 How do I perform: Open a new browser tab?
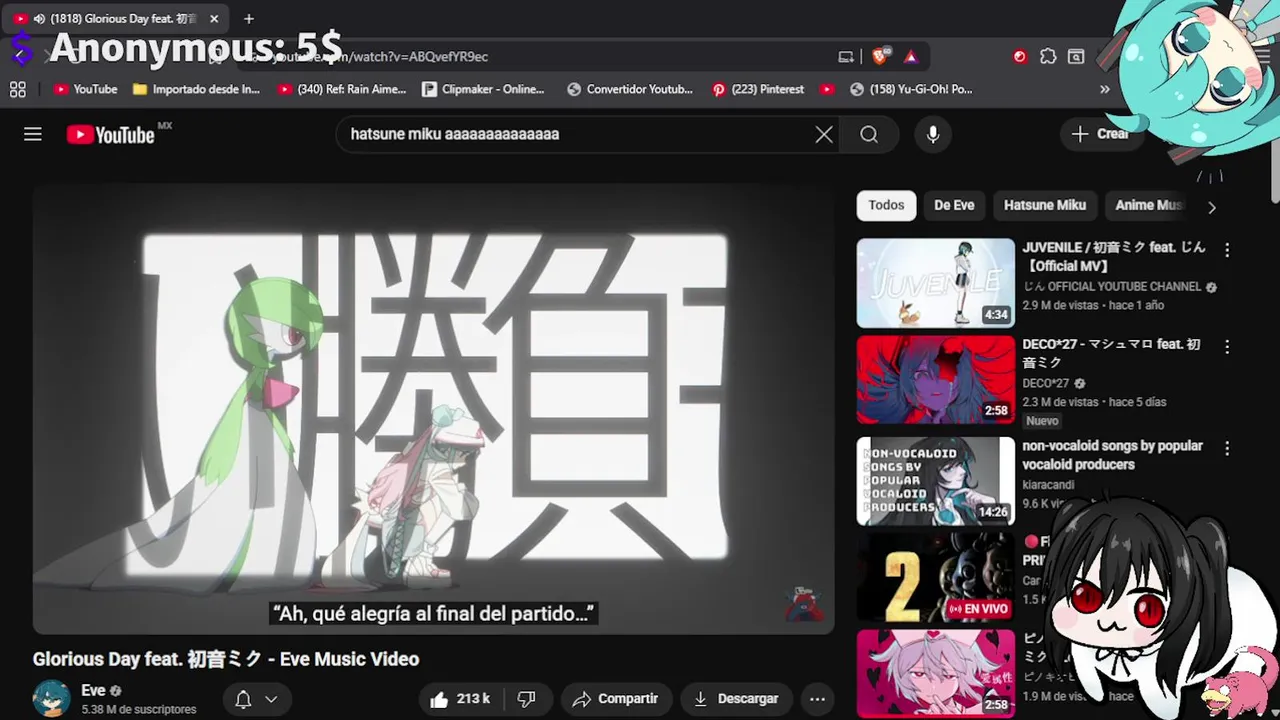249,18
